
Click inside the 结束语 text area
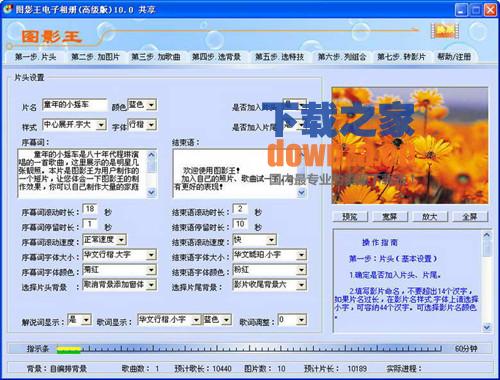click(235, 173)
